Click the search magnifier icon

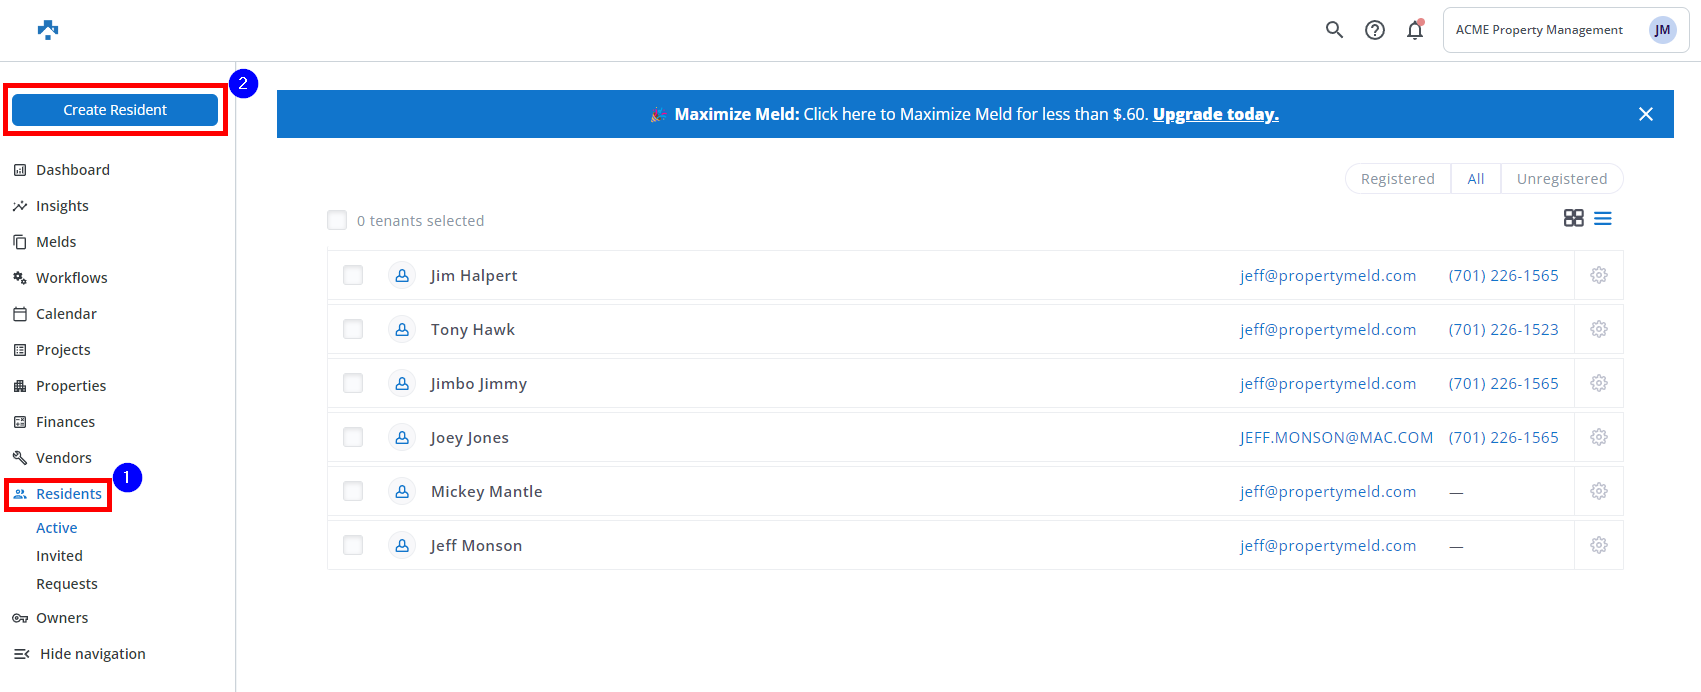(1334, 30)
